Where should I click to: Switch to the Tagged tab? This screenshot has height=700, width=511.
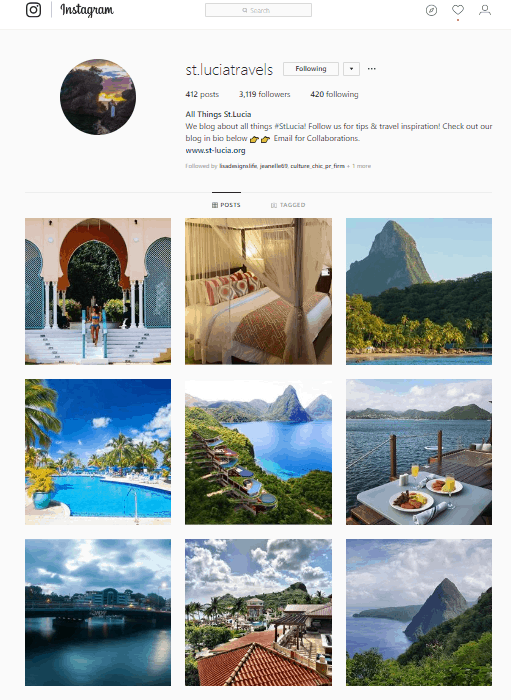click(288, 205)
